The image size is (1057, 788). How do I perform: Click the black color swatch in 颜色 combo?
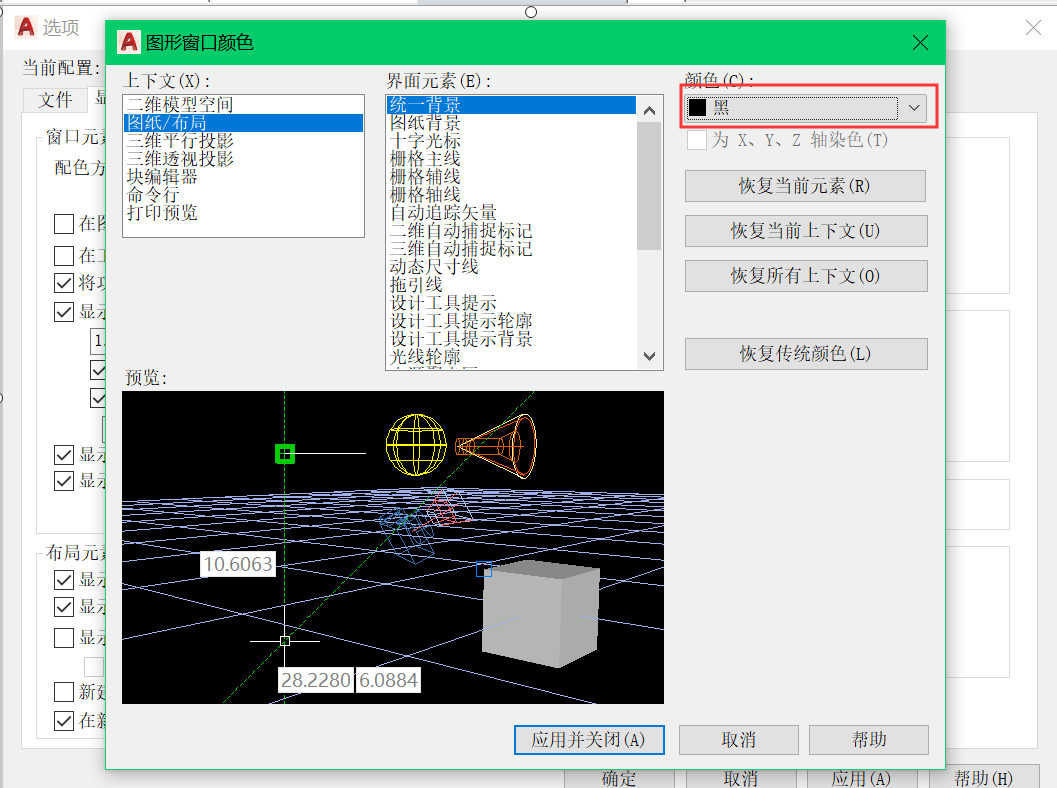click(x=698, y=108)
